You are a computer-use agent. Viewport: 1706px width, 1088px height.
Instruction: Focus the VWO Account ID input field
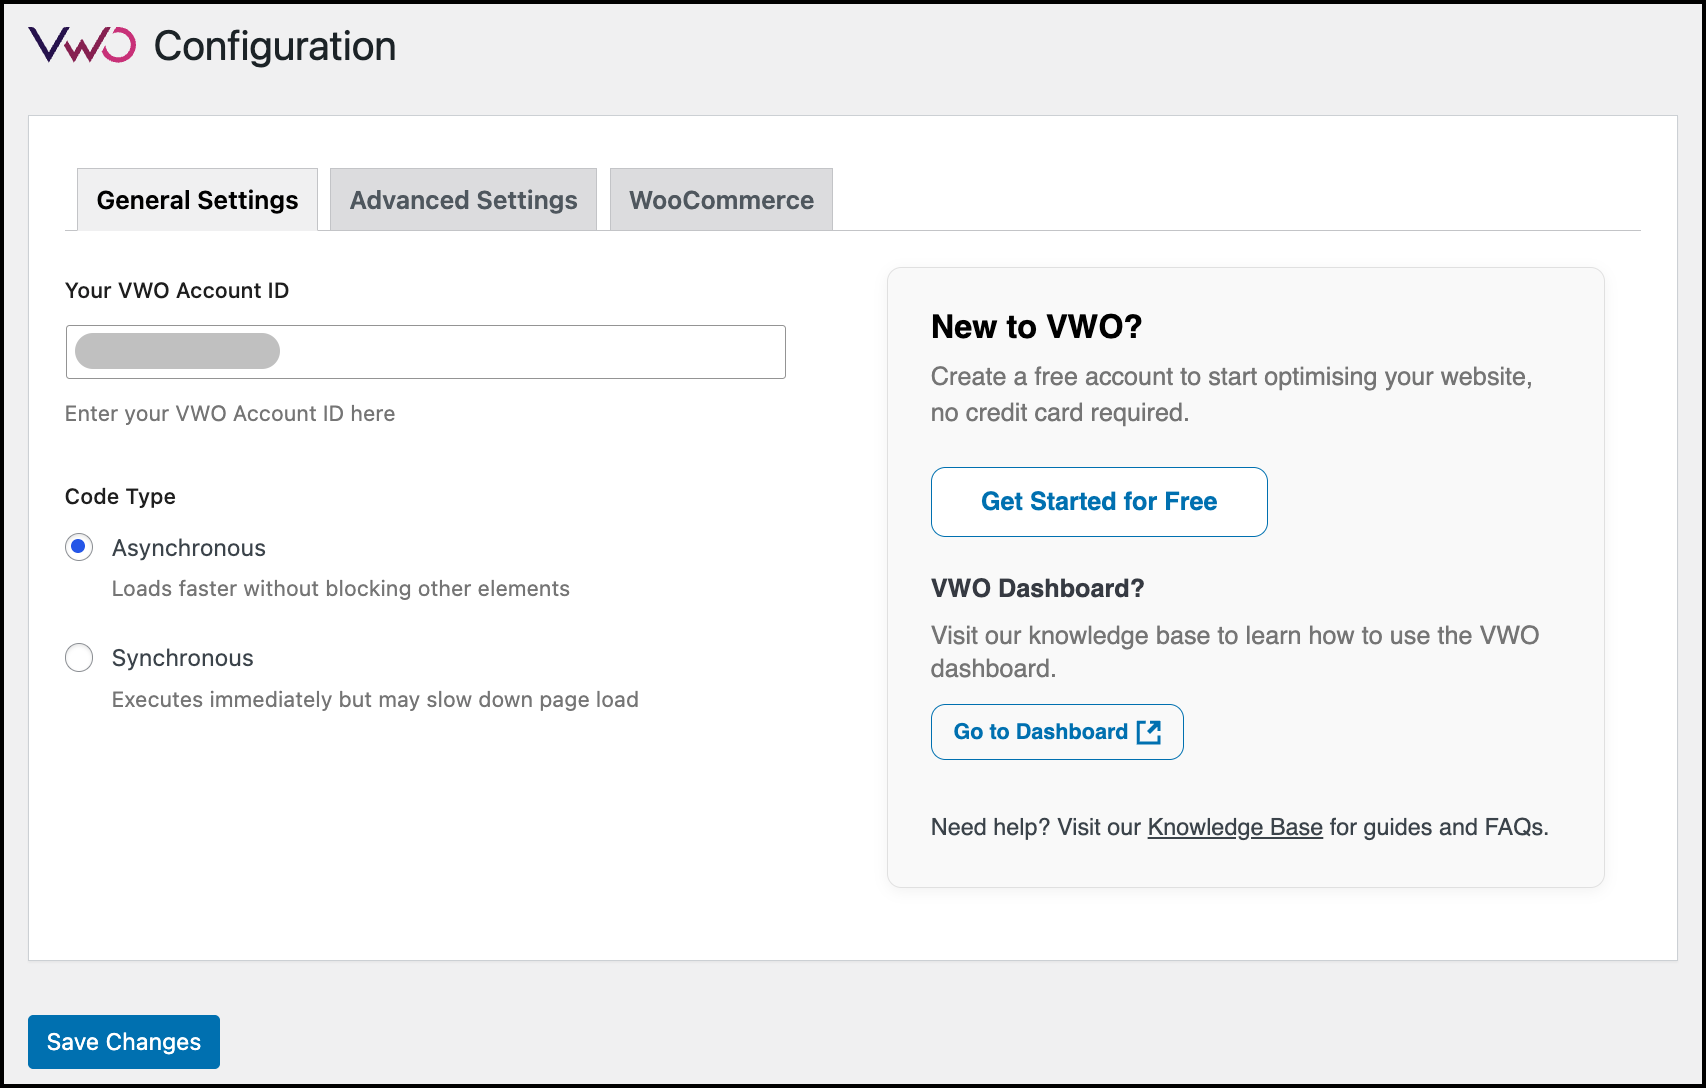coord(426,352)
